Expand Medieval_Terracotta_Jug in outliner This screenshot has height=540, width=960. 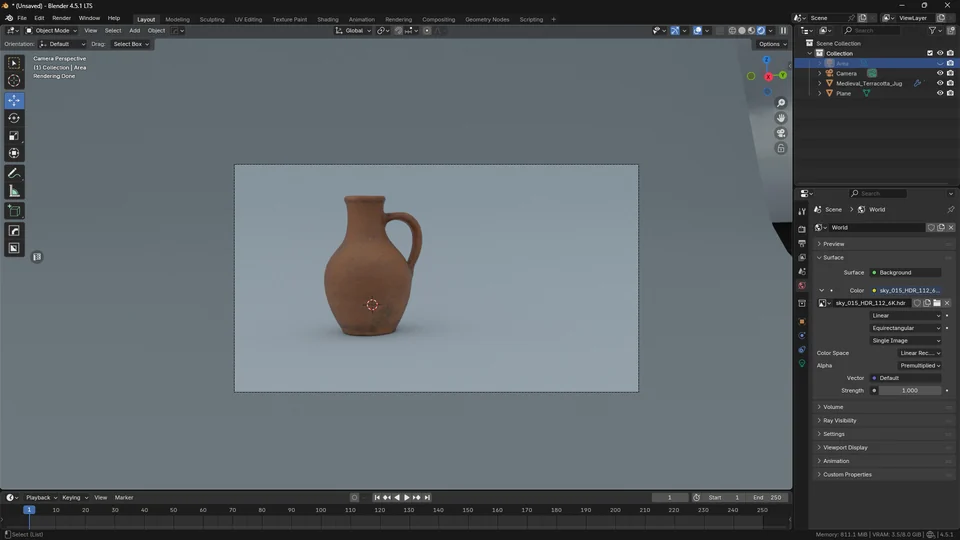pyautogui.click(x=820, y=83)
